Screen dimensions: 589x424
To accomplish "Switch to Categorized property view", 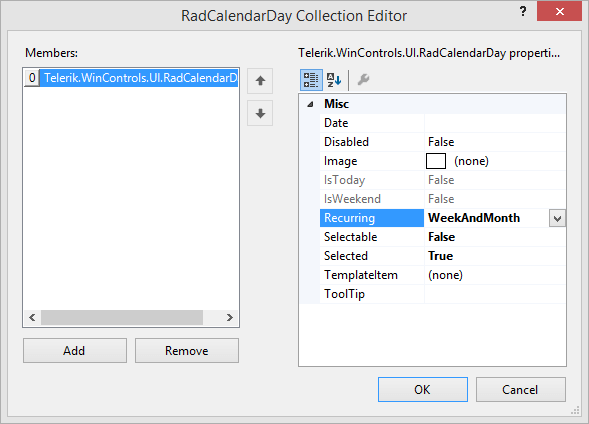I will pos(311,80).
